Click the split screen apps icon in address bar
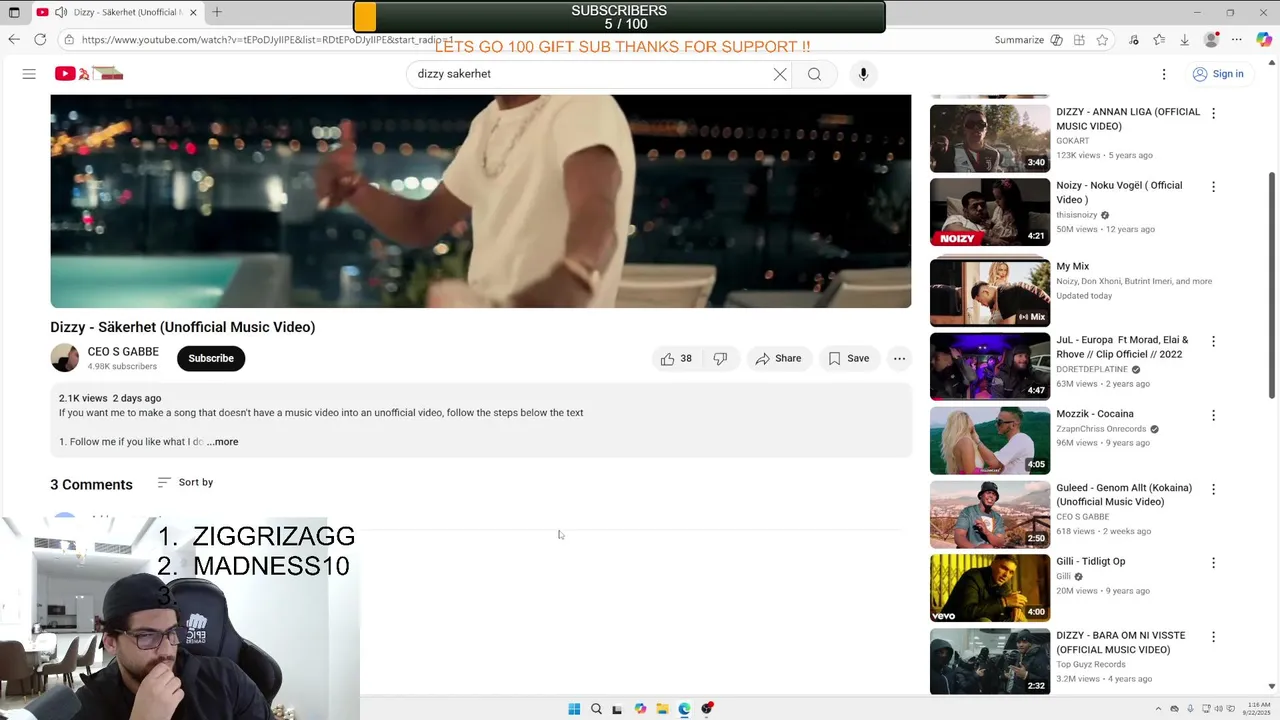1280x720 pixels. coord(1079,40)
